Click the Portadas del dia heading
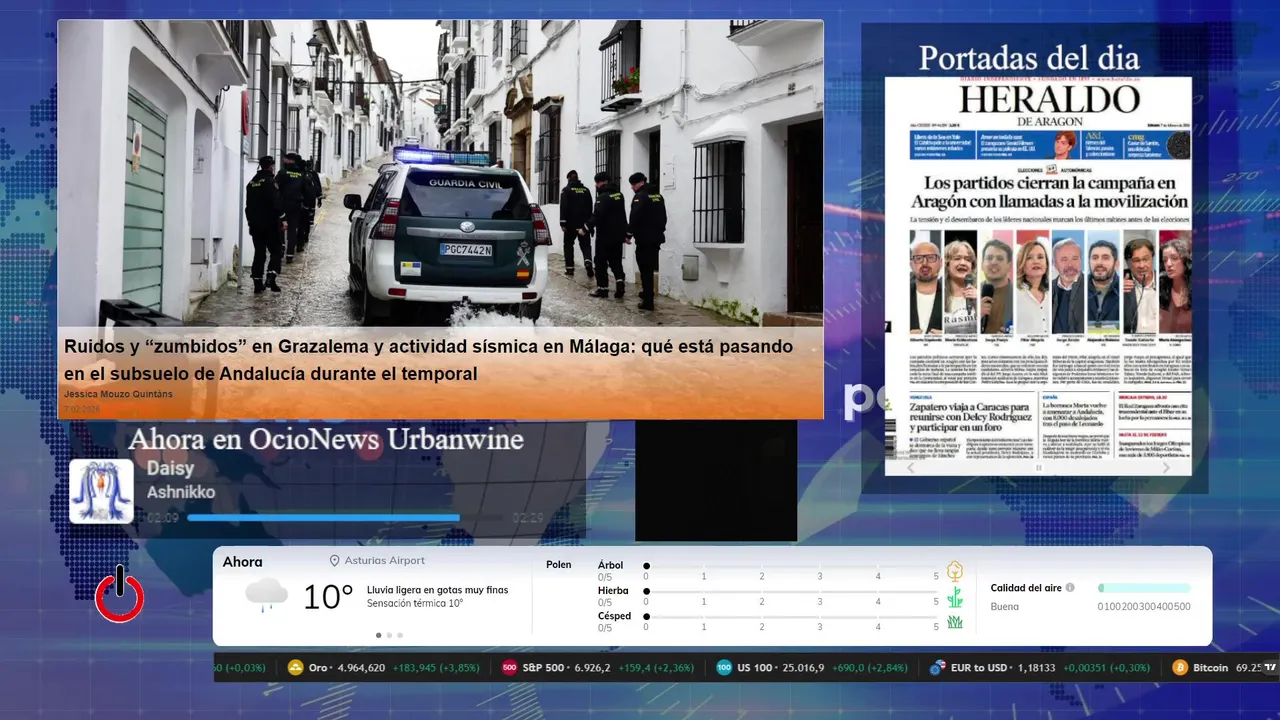Image resolution: width=1280 pixels, height=720 pixels. (1029, 57)
